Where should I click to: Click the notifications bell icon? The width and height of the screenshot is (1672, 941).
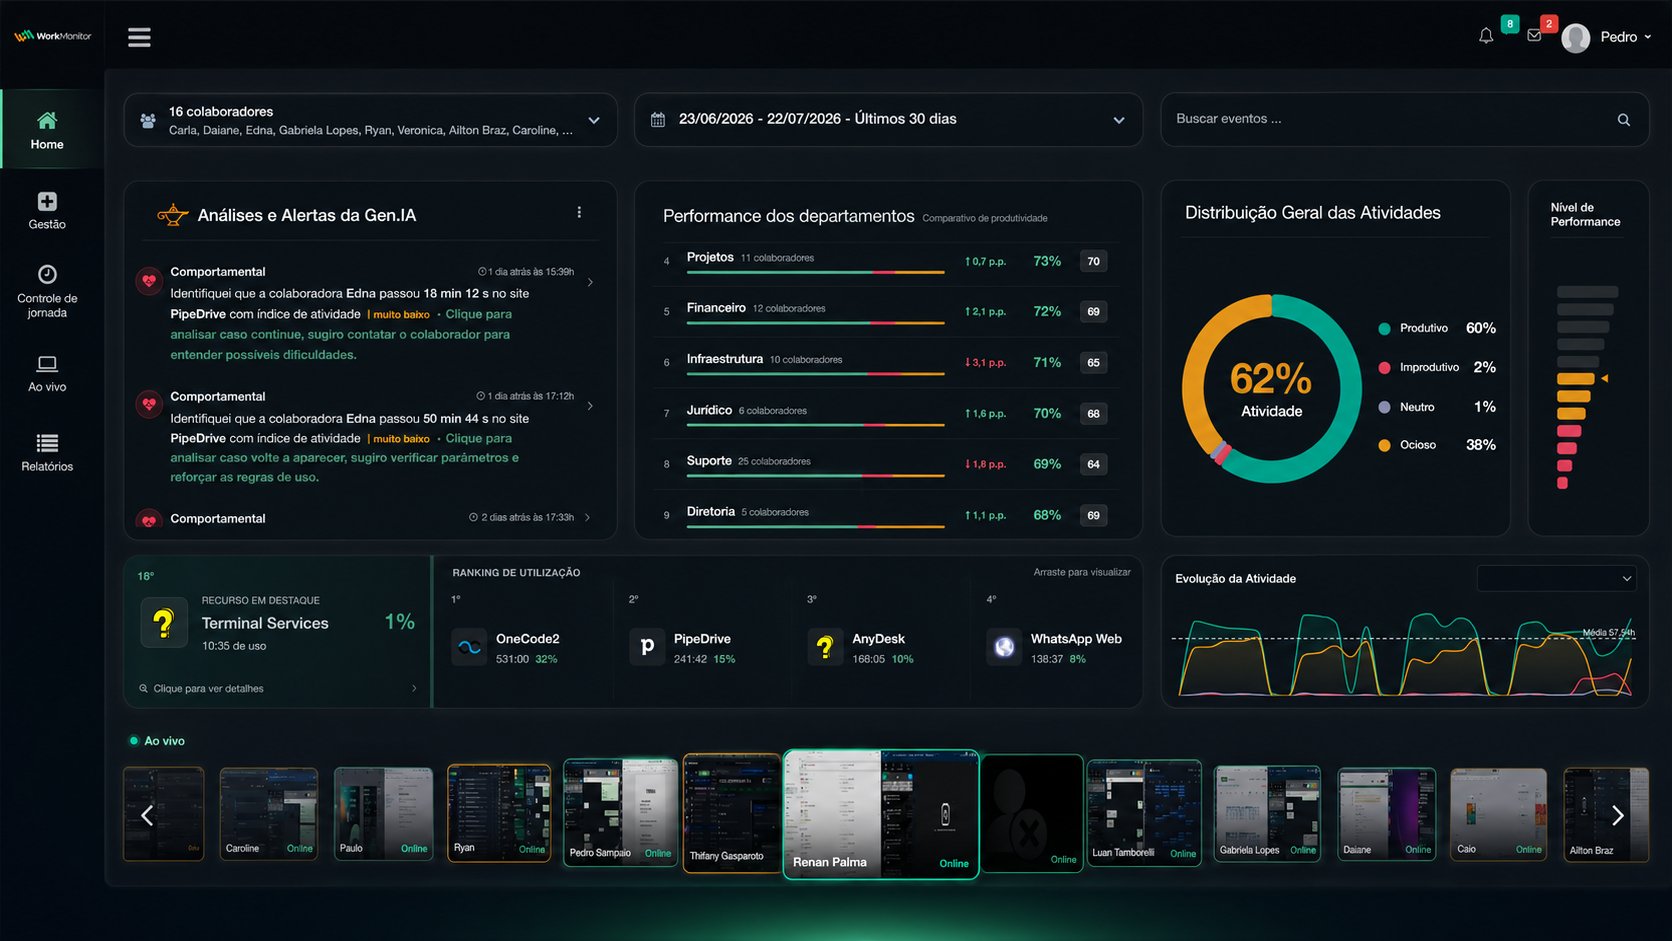(x=1486, y=36)
